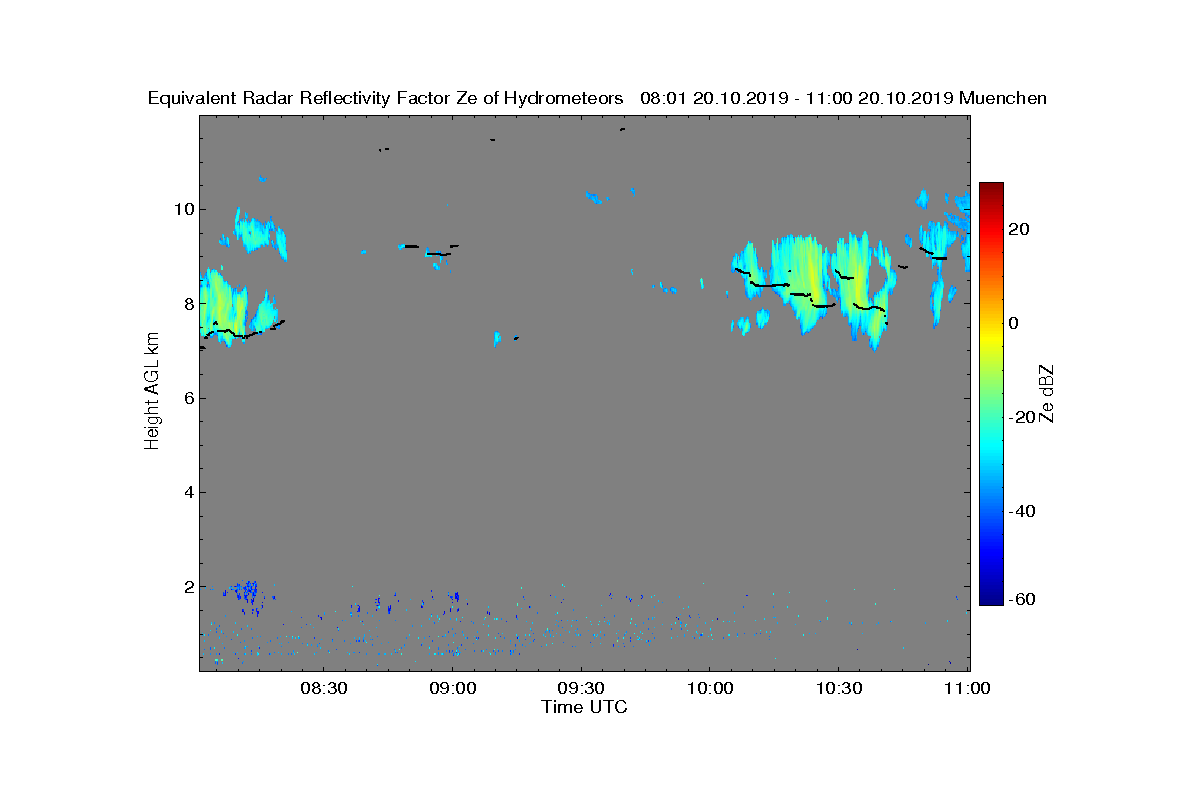Click the height tick label 10
This screenshot has width=1200, height=800.
(x=182, y=209)
